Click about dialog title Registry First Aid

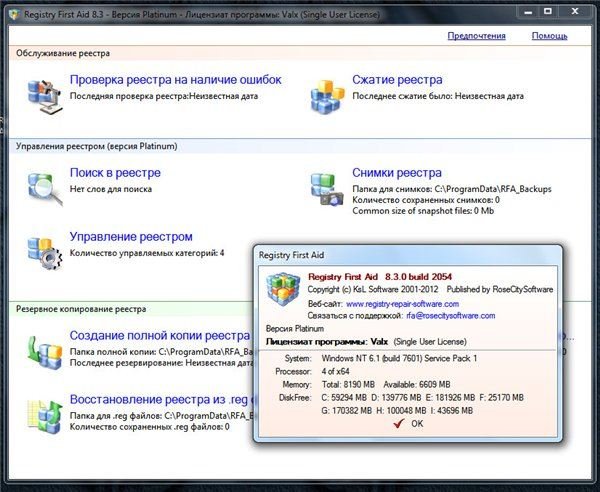292,255
